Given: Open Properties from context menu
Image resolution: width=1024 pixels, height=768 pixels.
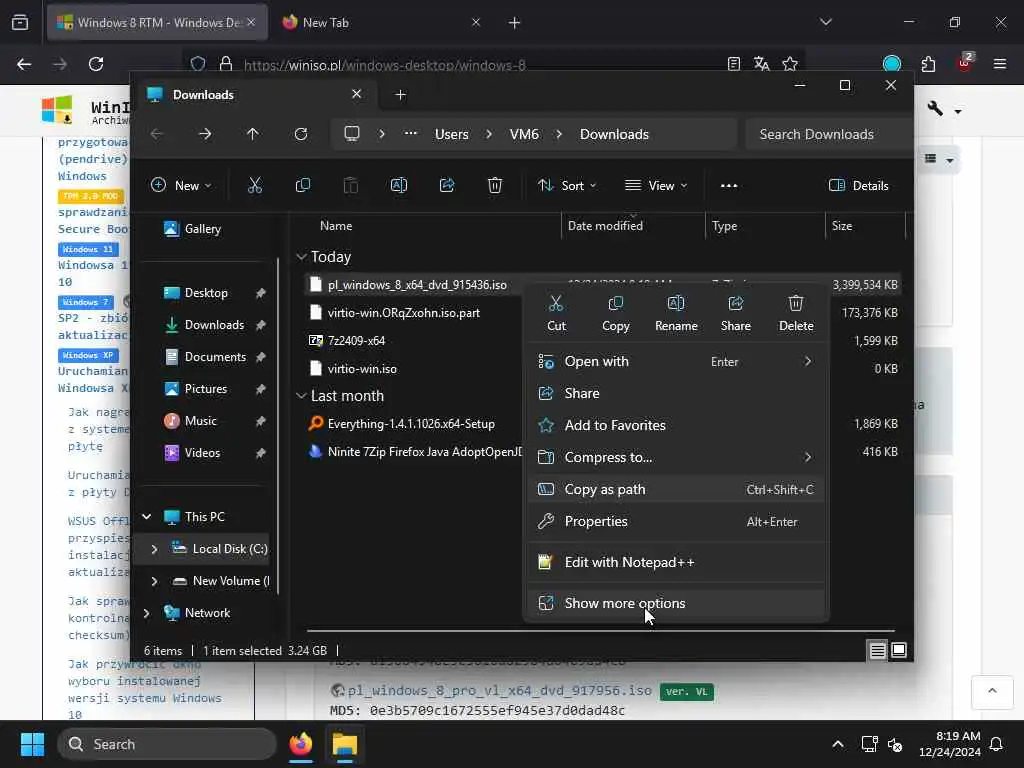Looking at the screenshot, I should pos(675,521).
